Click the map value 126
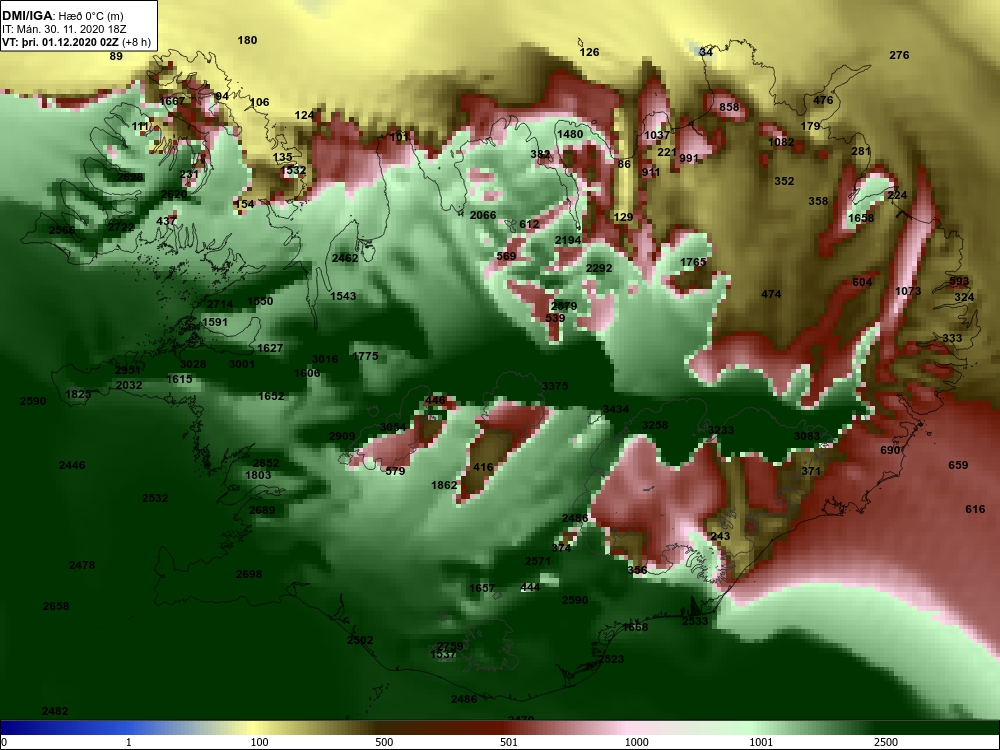The height and width of the screenshot is (750, 1000). pyautogui.click(x=589, y=52)
